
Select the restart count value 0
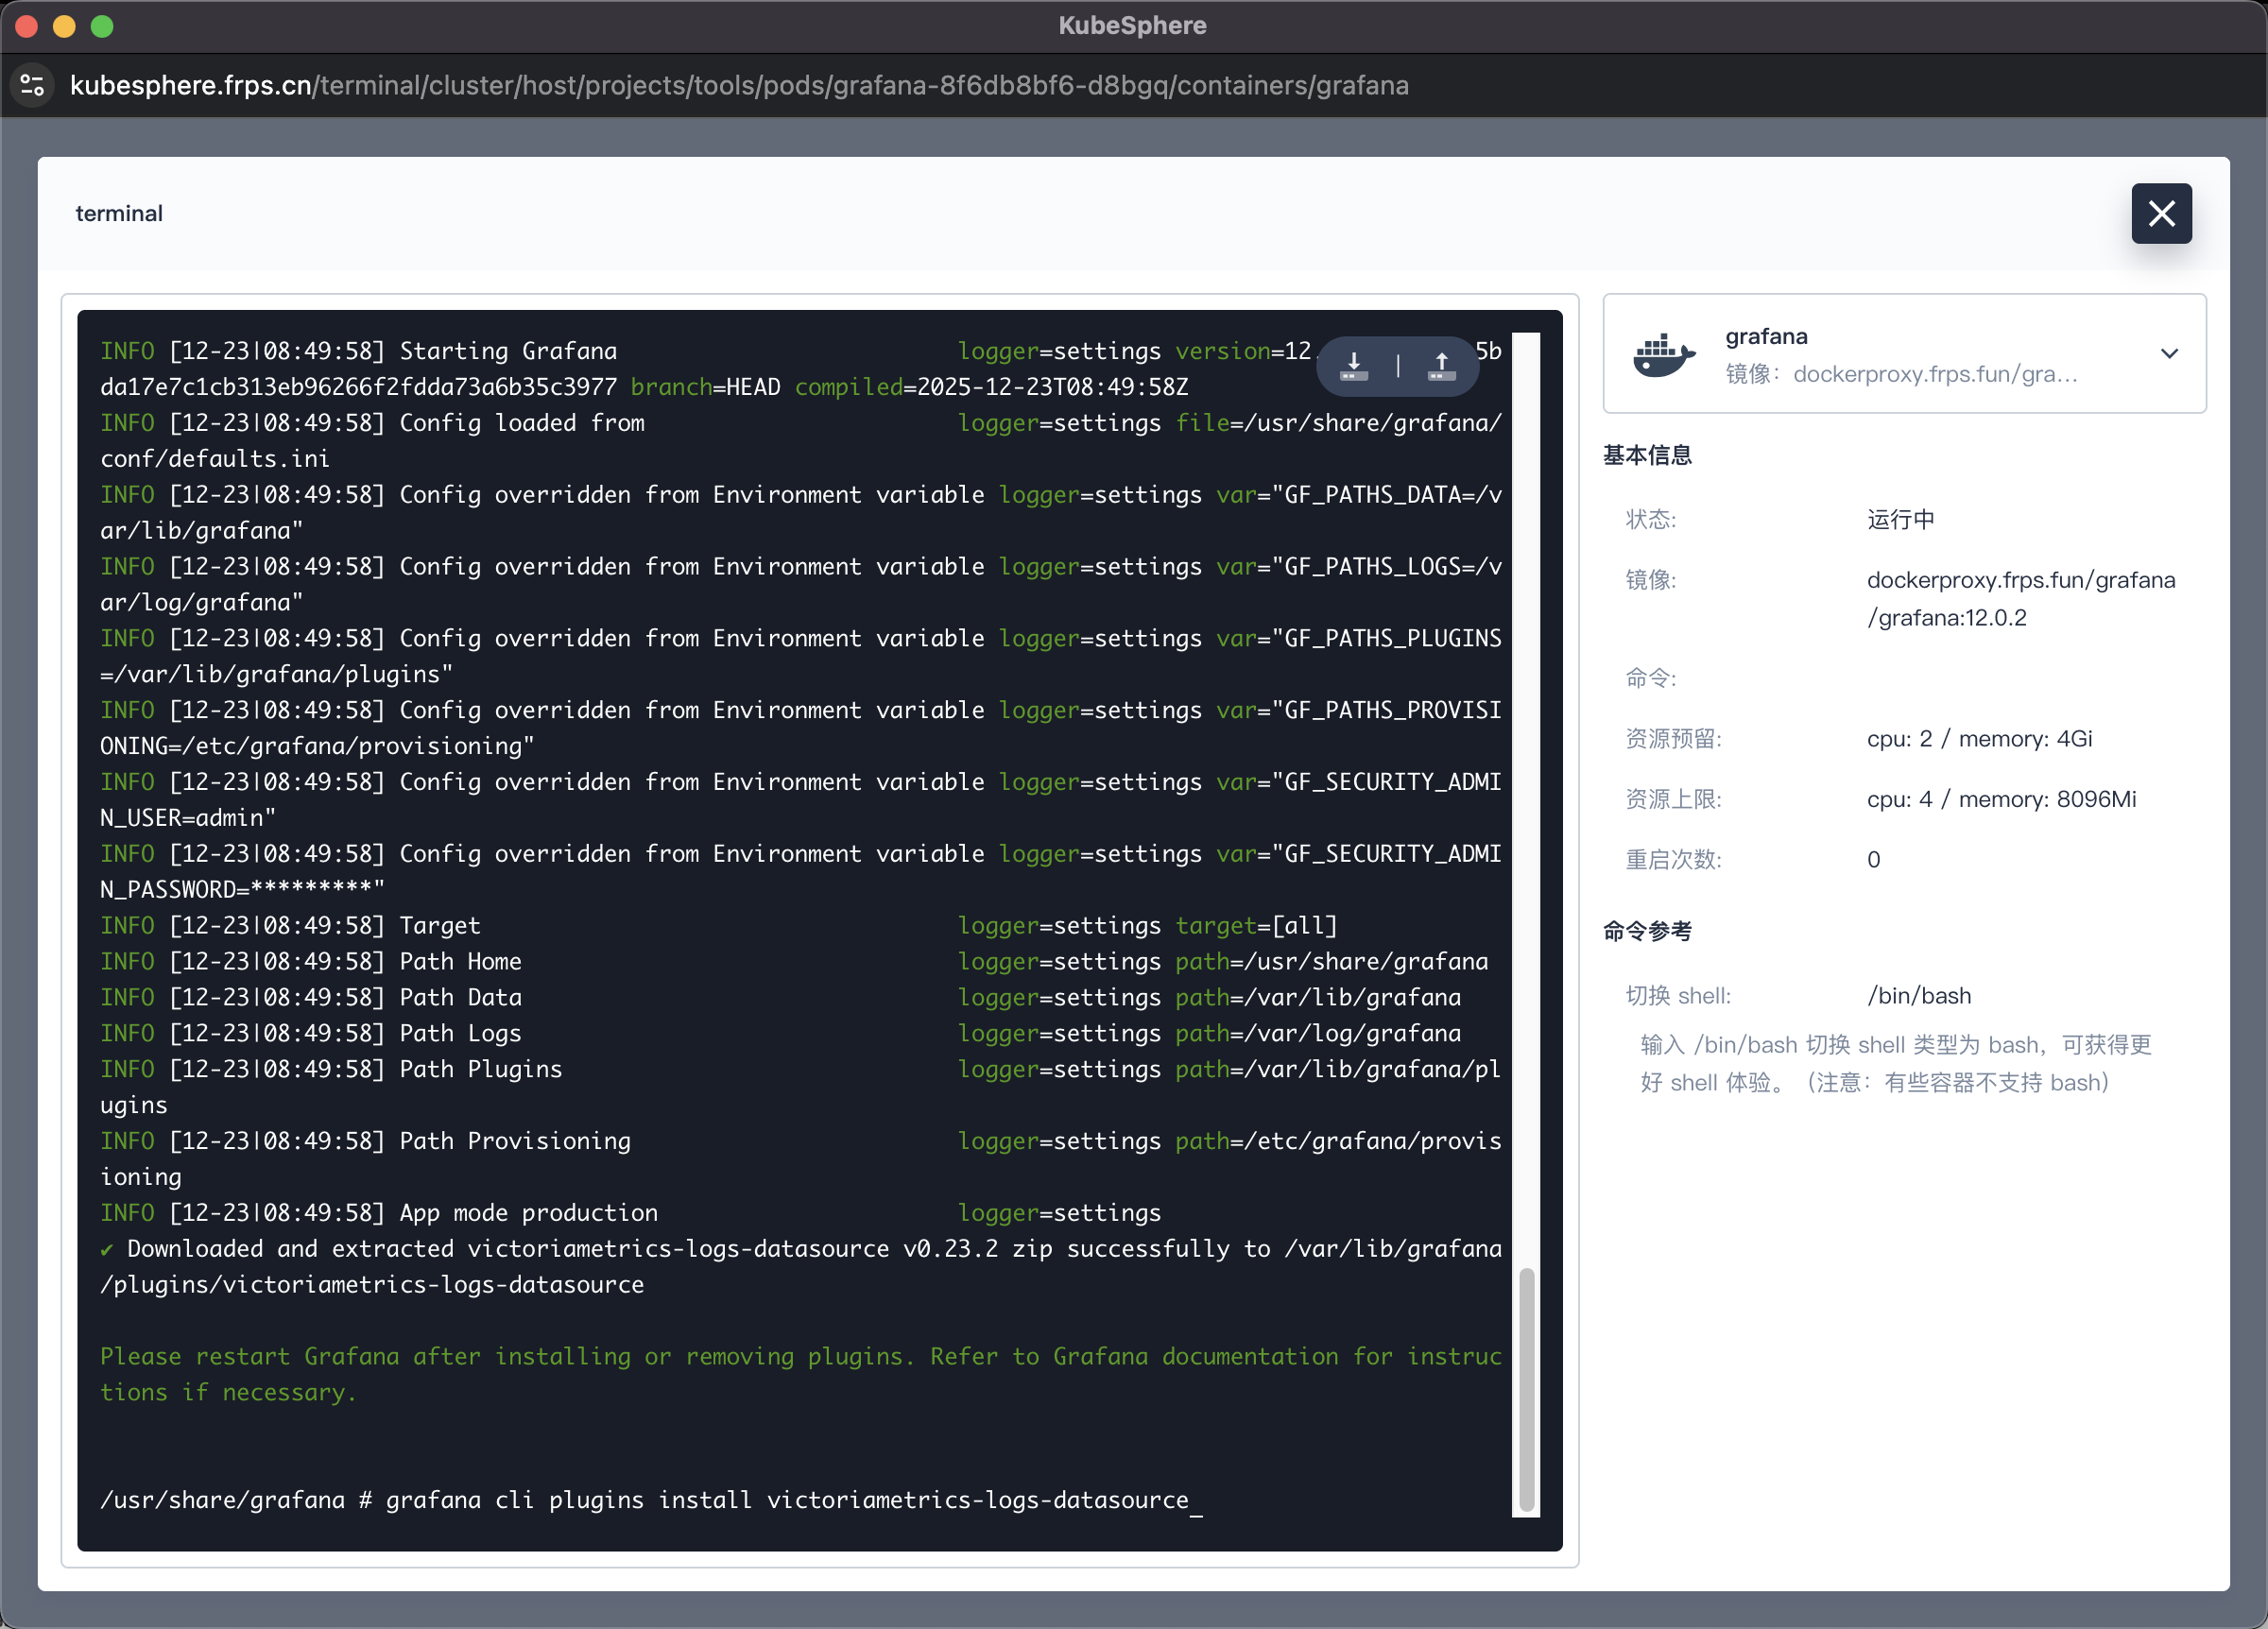(x=1873, y=859)
